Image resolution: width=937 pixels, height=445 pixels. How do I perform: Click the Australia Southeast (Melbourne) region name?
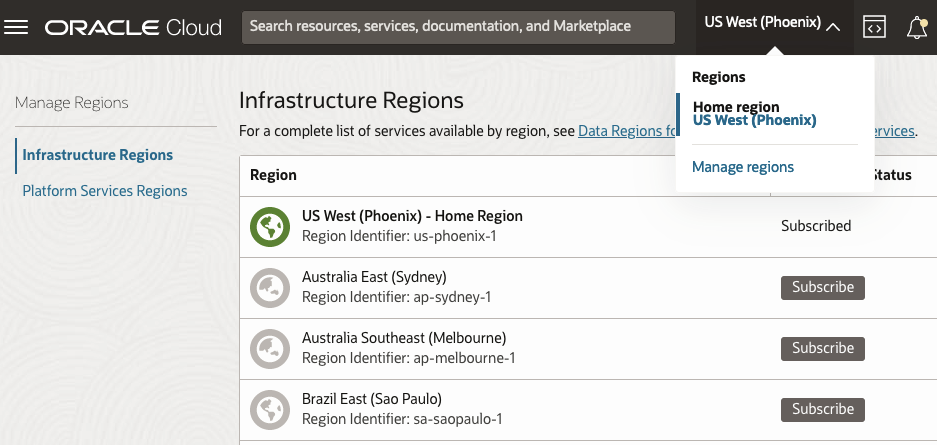click(x=404, y=338)
